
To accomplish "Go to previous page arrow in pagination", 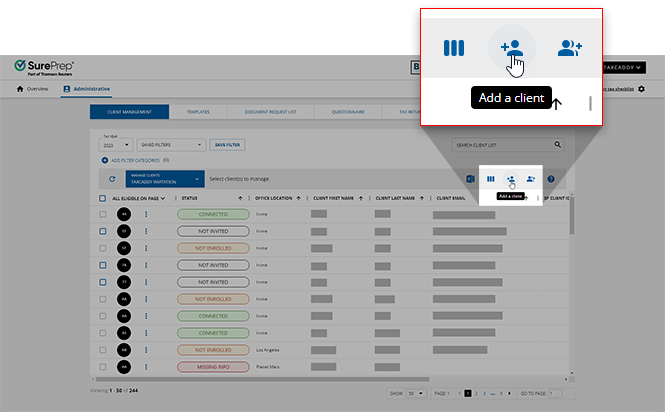I will [460, 393].
